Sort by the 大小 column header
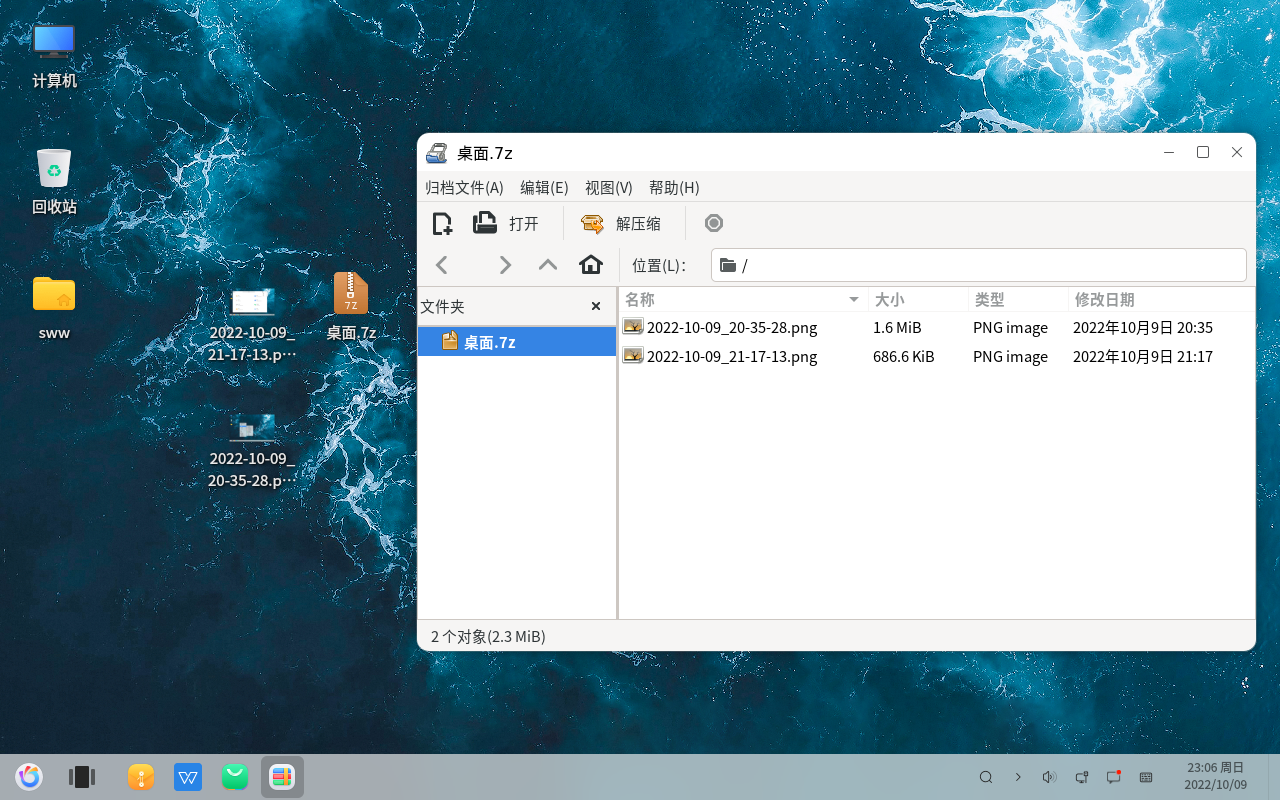 [918, 299]
